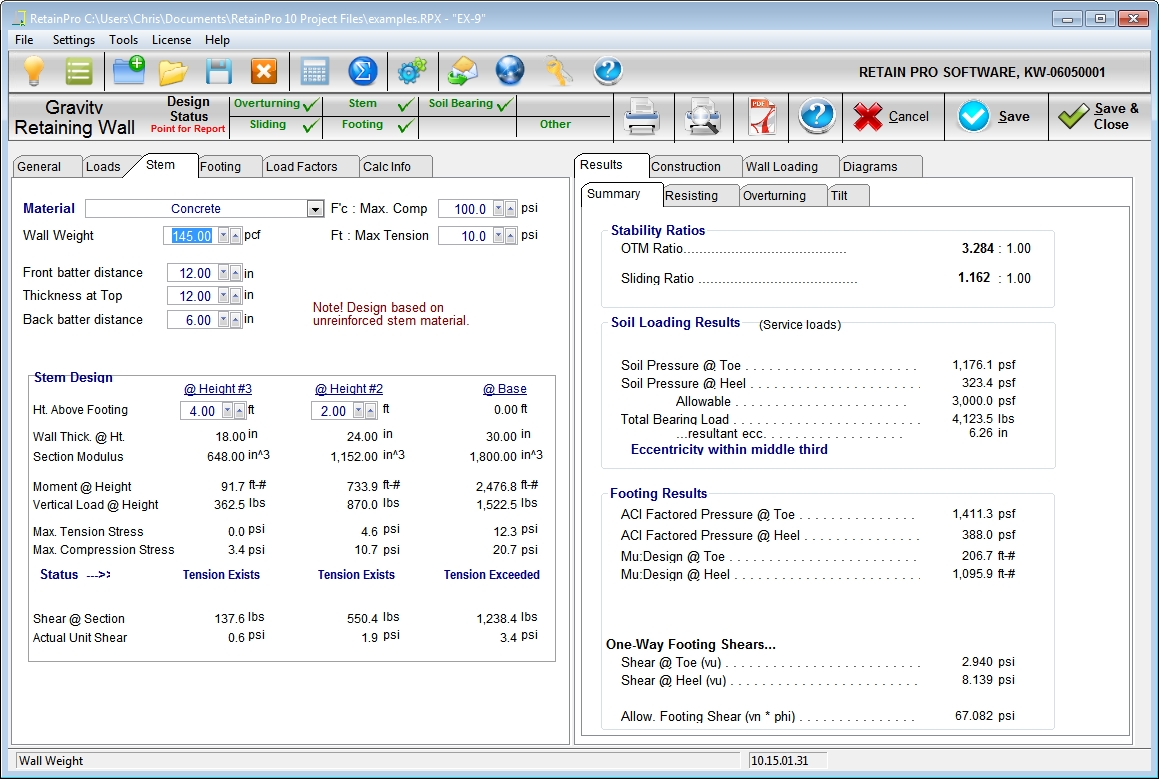
Task: Open the Settings menu
Action: [74, 40]
